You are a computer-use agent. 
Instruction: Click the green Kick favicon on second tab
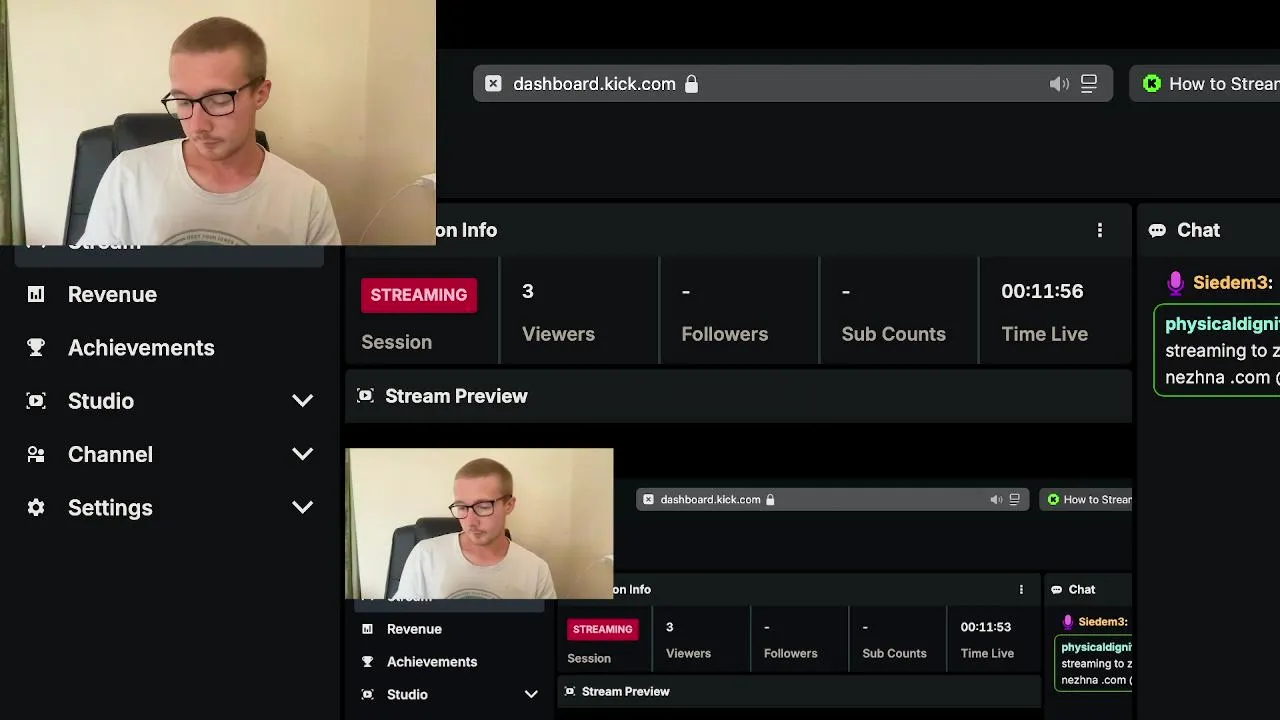pyautogui.click(x=1152, y=84)
